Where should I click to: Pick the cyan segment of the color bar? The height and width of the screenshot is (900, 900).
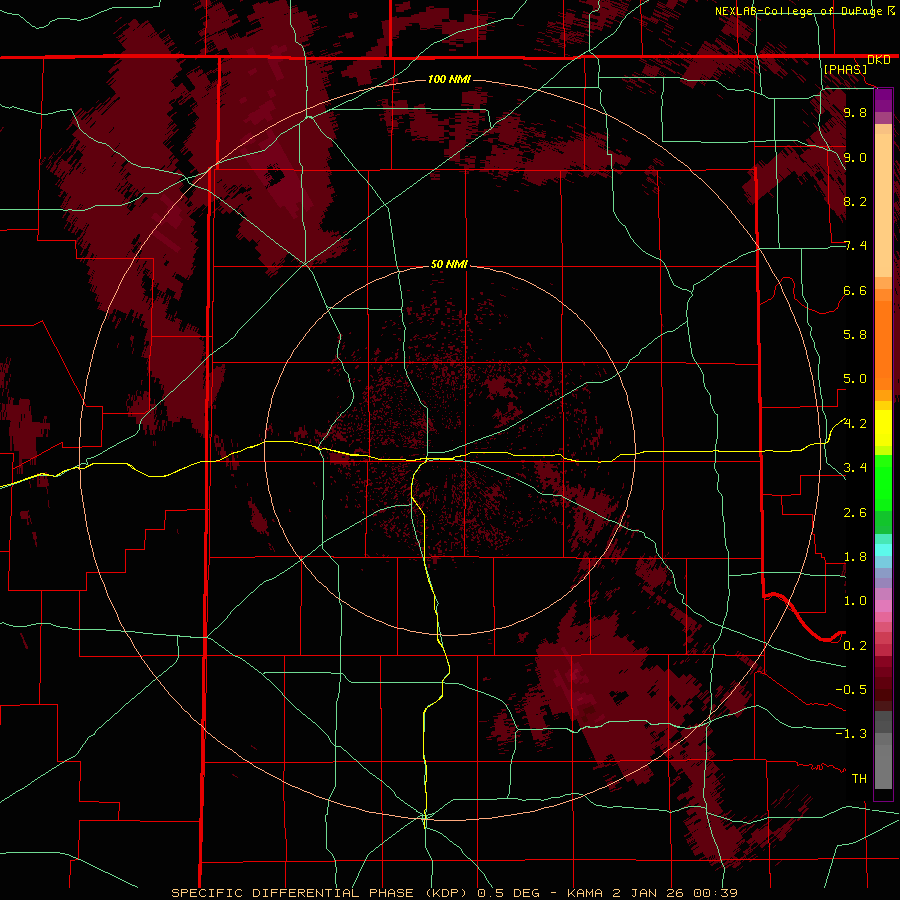click(883, 549)
